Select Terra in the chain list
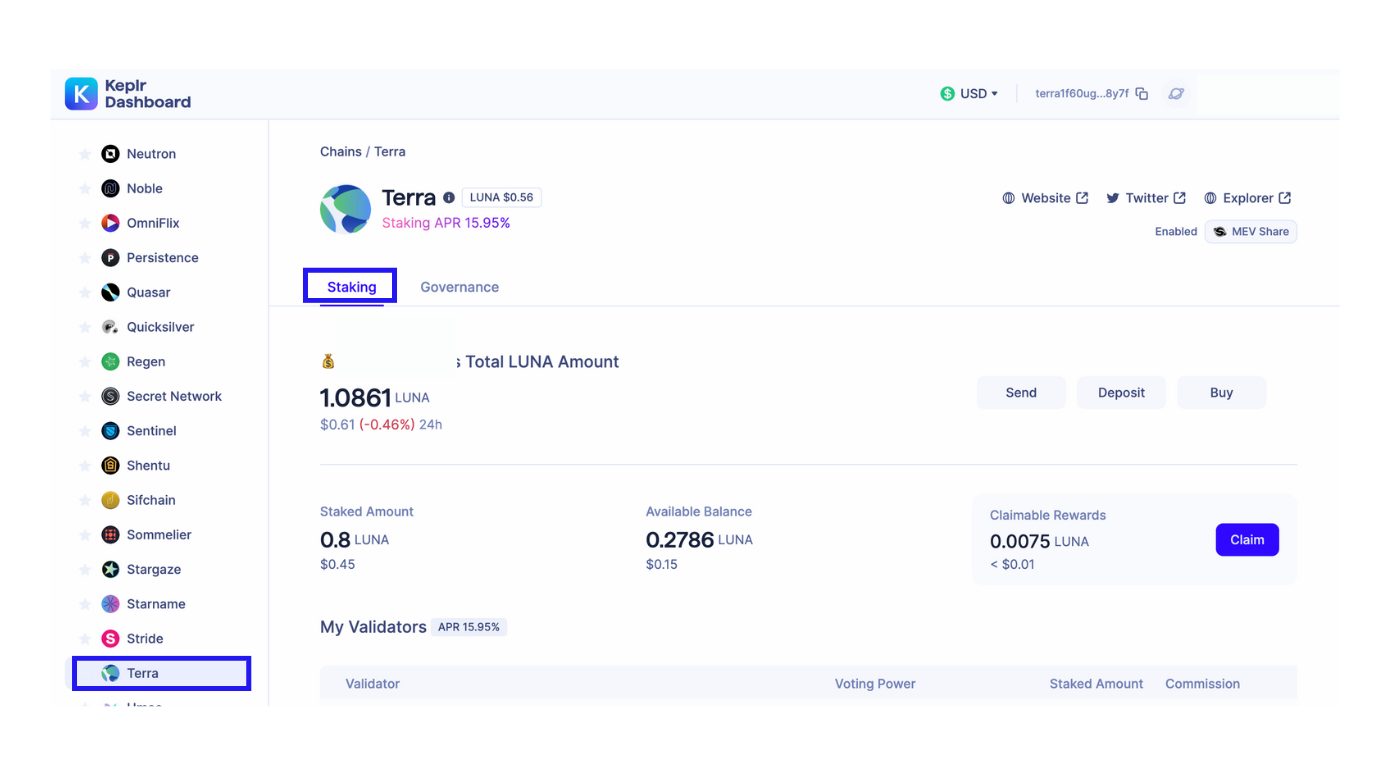This screenshot has height=772, width=1386. 161,673
